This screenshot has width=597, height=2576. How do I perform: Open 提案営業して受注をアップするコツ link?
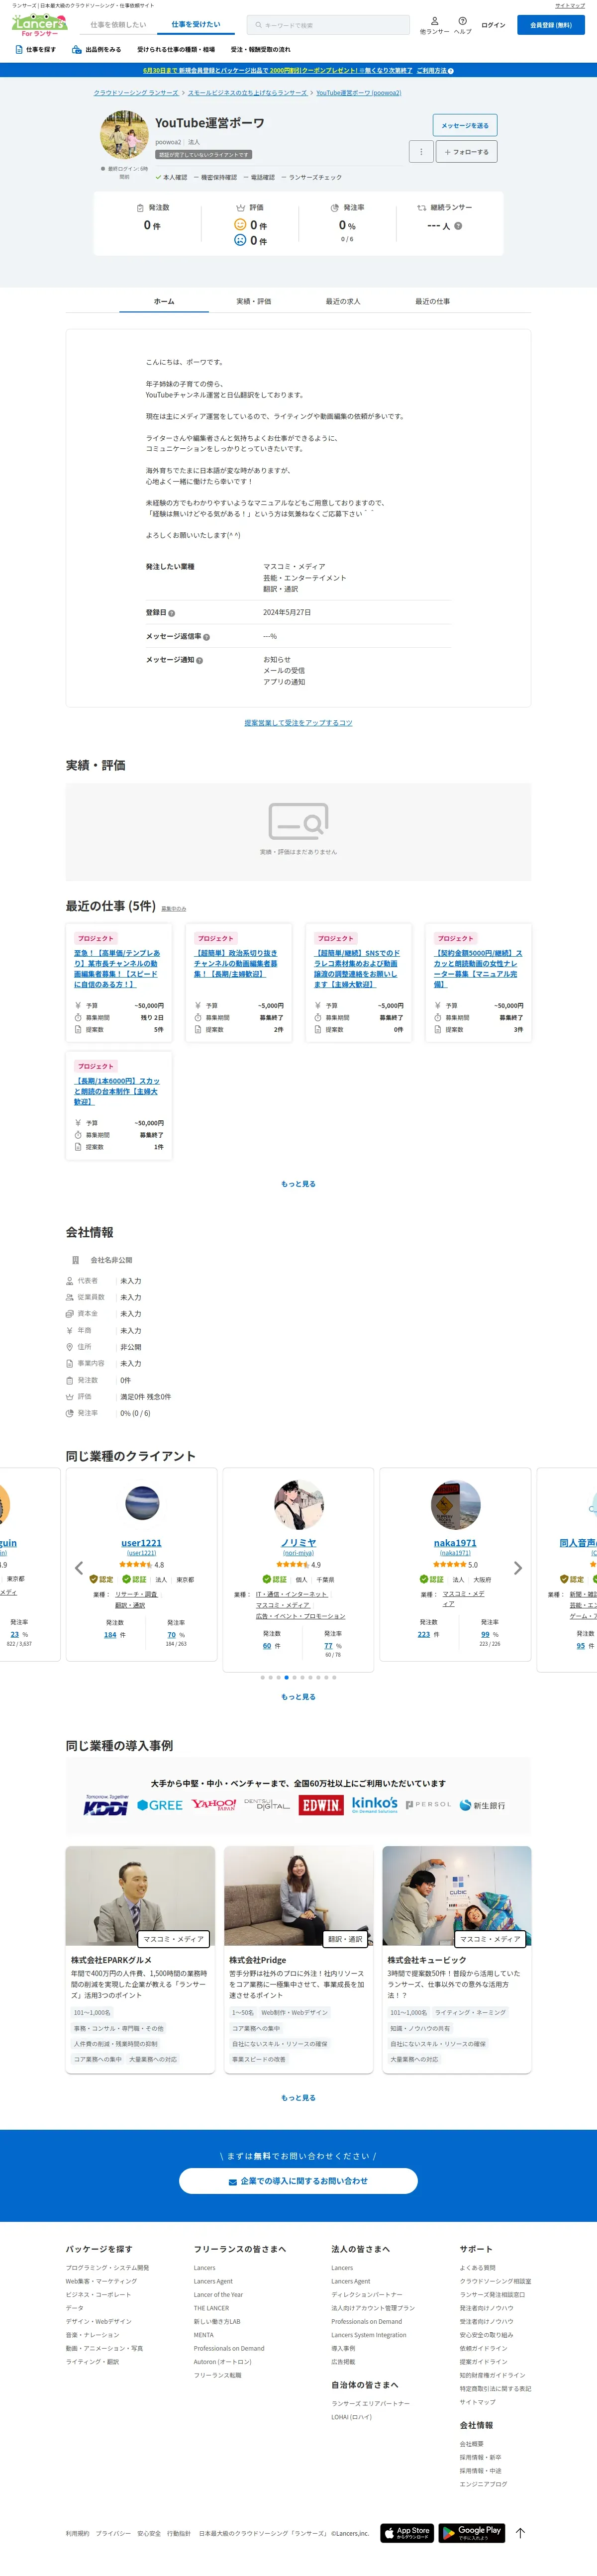coord(298,723)
